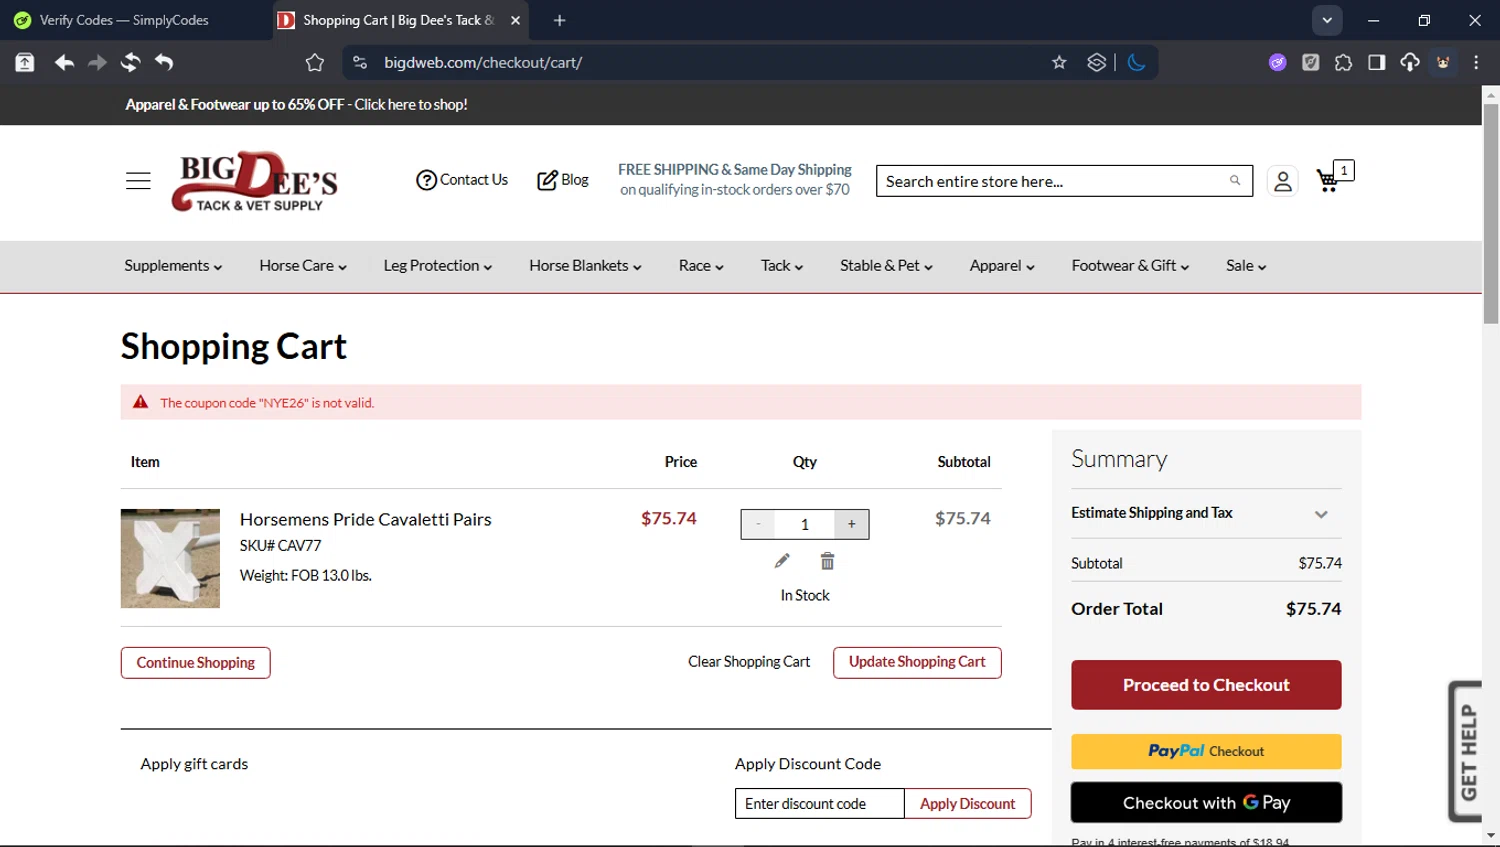Switch to the Verify Codes SimplyCodes tab
The width and height of the screenshot is (1500, 847).
[x=125, y=20]
